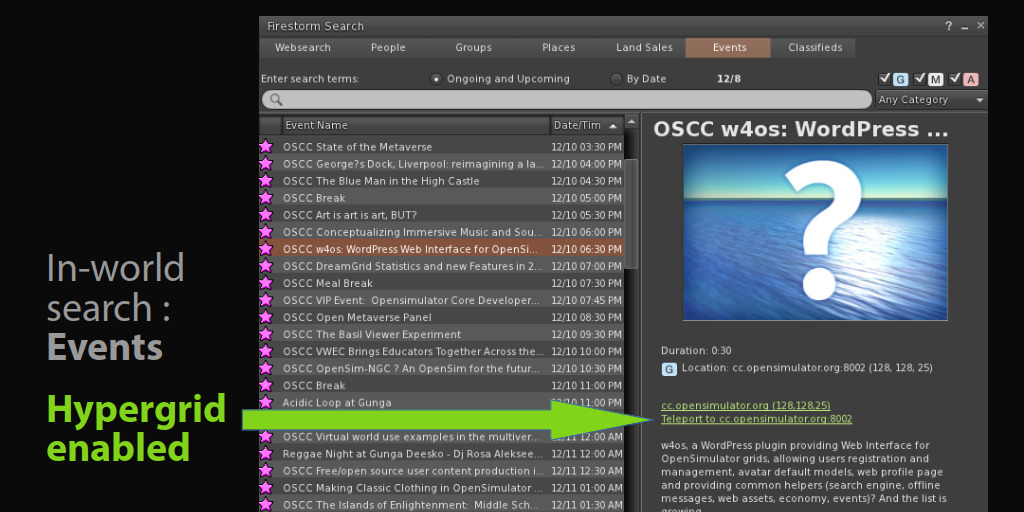Select Acidic Loop at Gunga event
The width and height of the screenshot is (1024, 512).
click(441, 402)
